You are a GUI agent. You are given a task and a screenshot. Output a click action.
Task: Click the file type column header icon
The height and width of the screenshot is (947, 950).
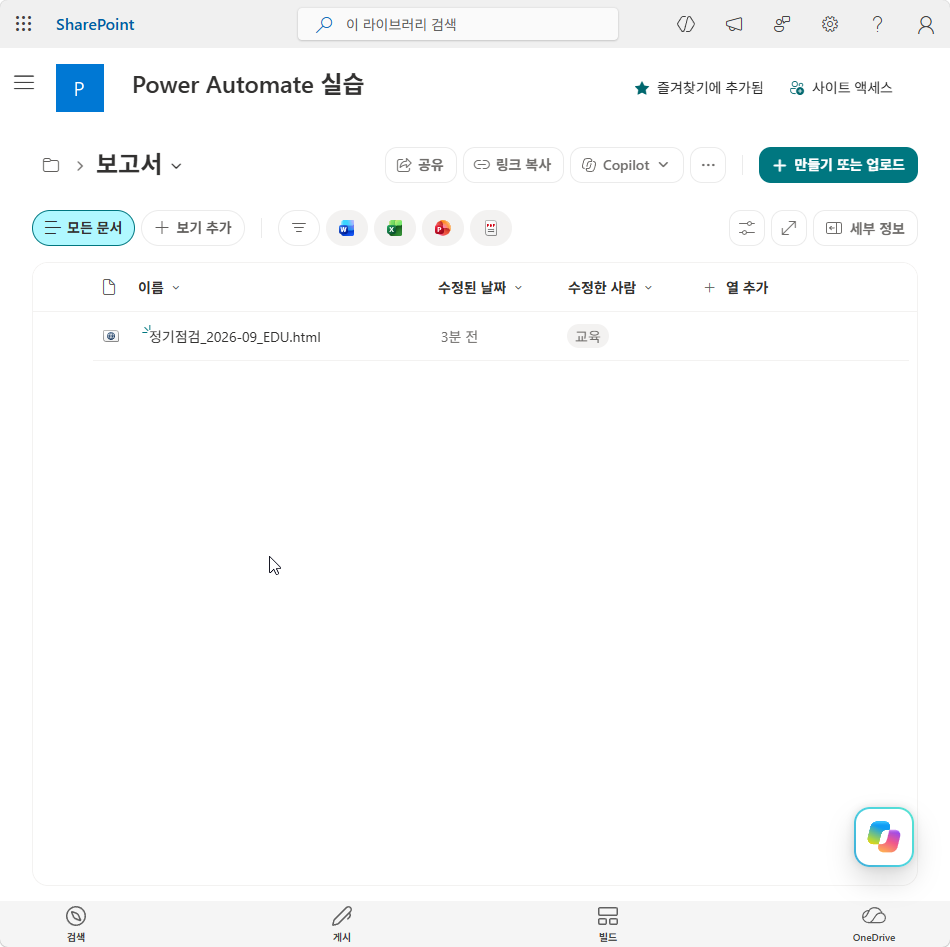pos(109,287)
